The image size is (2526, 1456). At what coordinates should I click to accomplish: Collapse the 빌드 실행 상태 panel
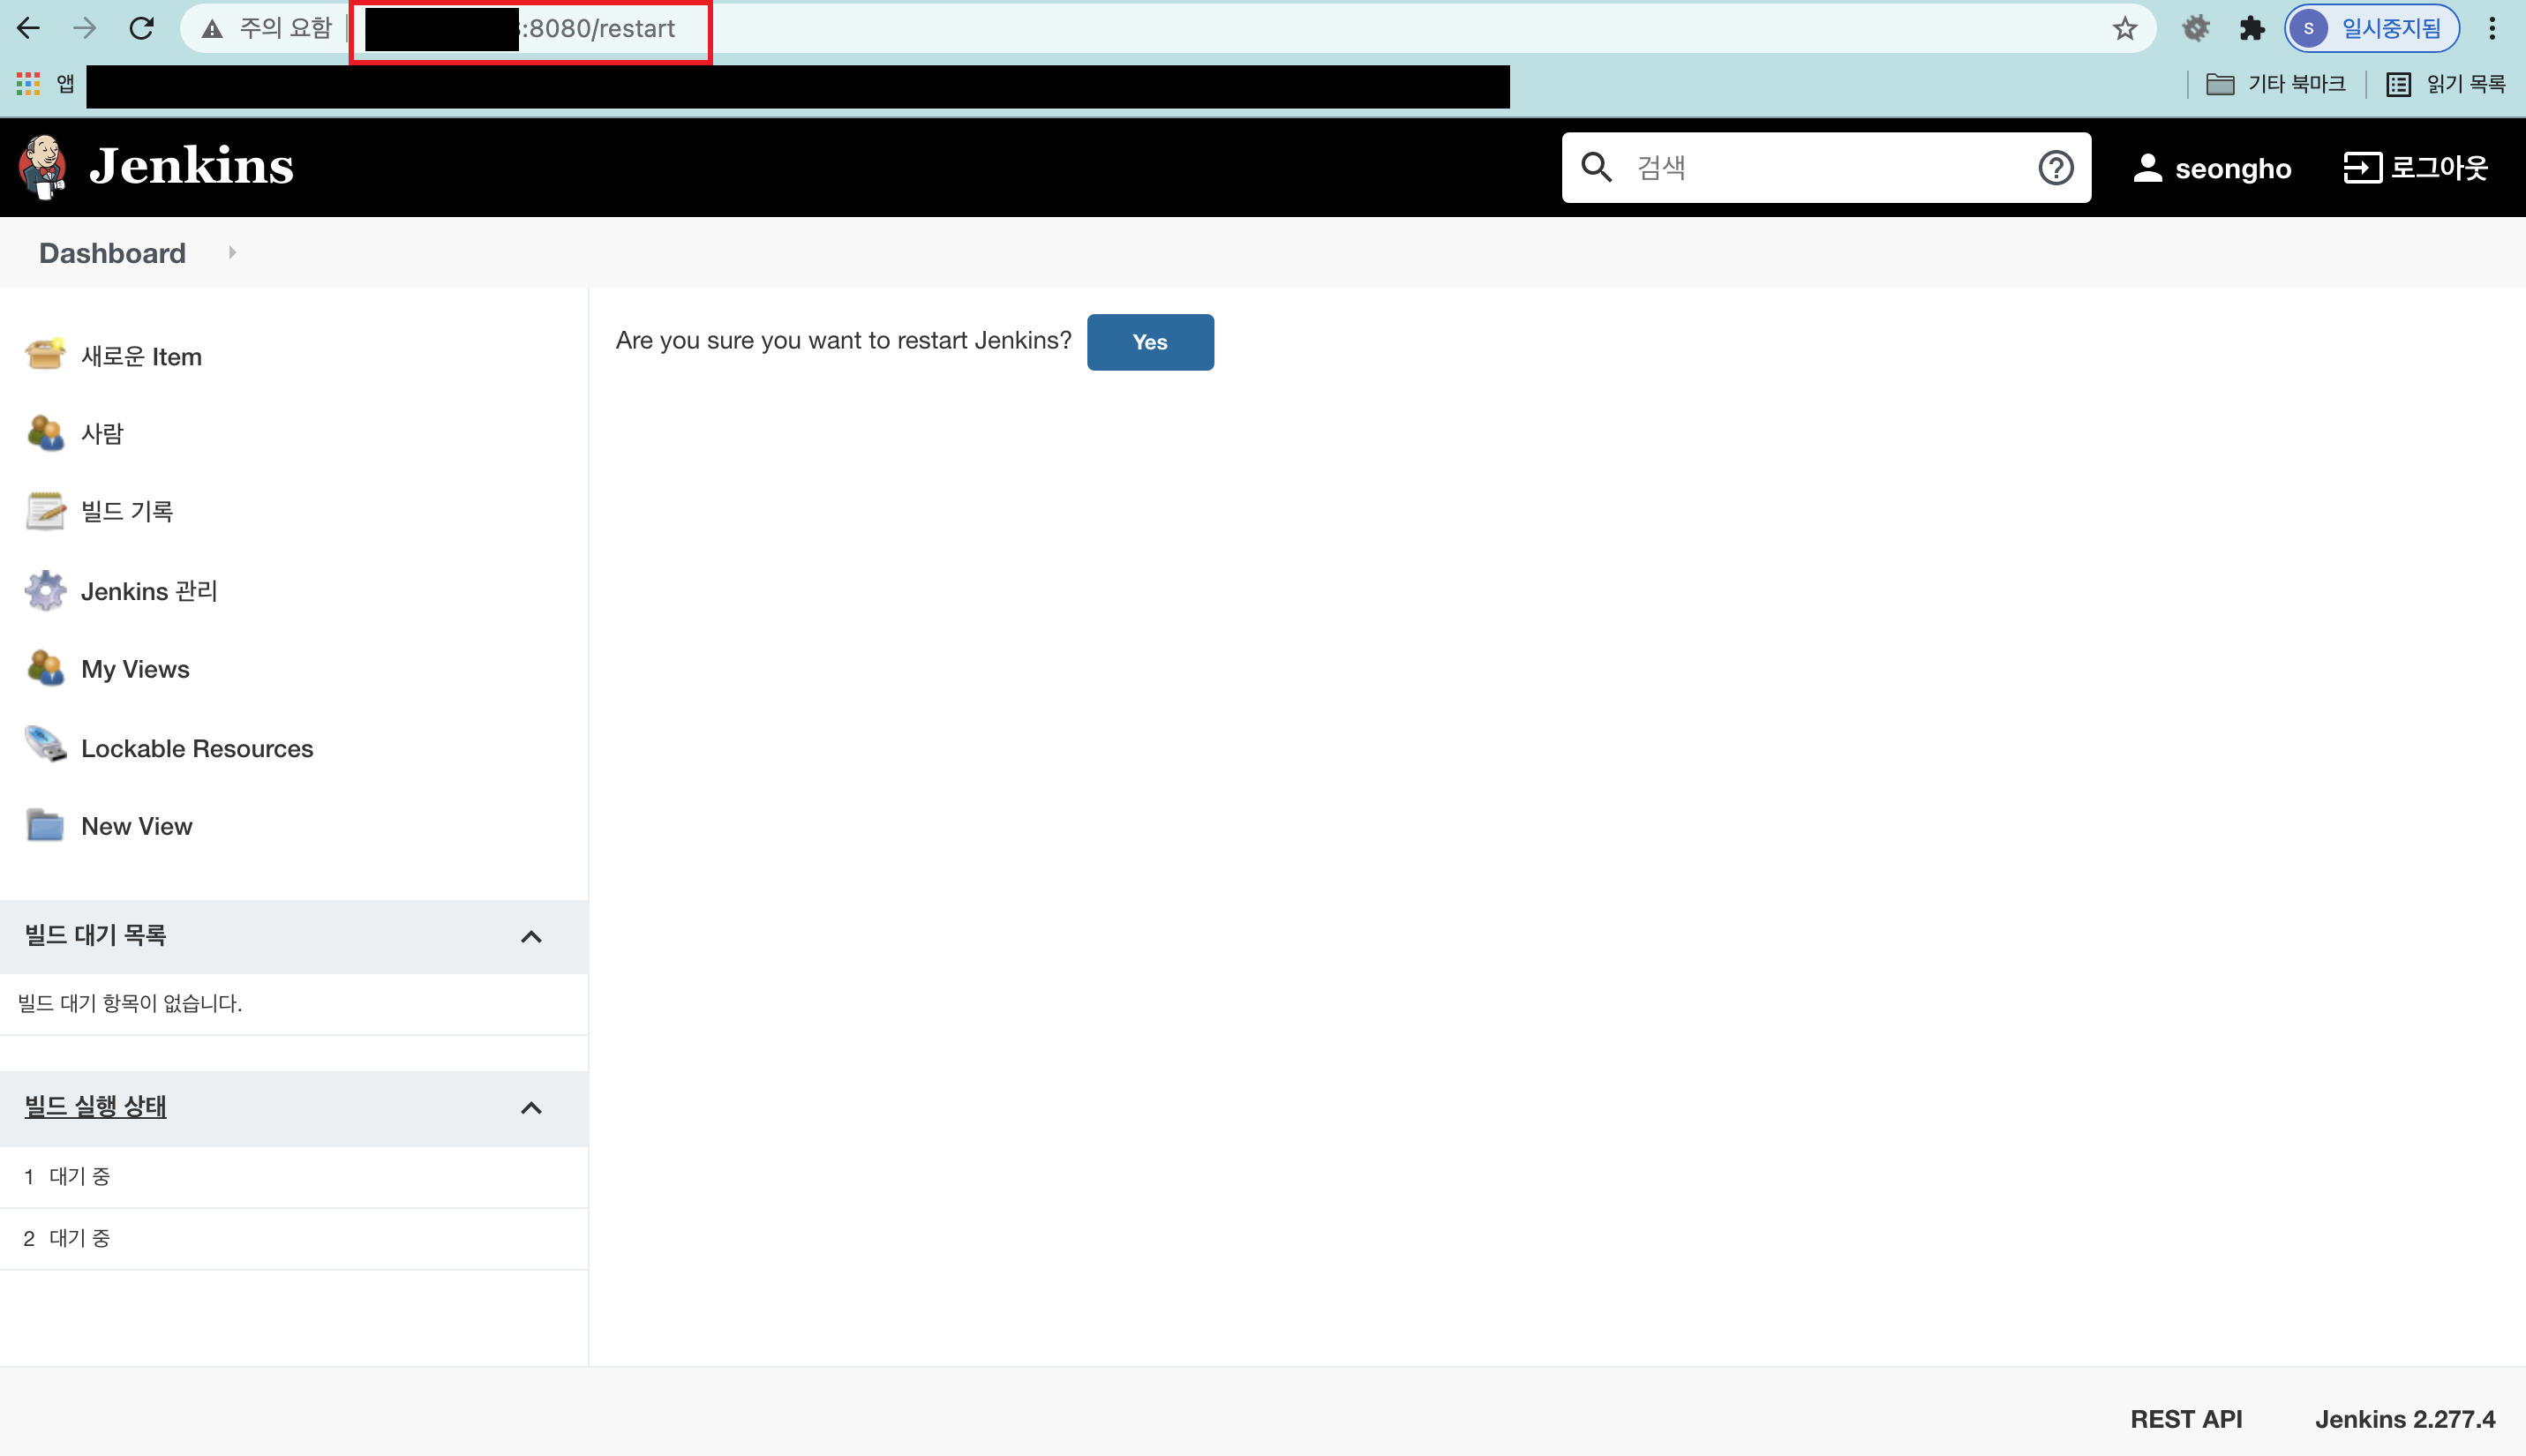pyautogui.click(x=531, y=1108)
